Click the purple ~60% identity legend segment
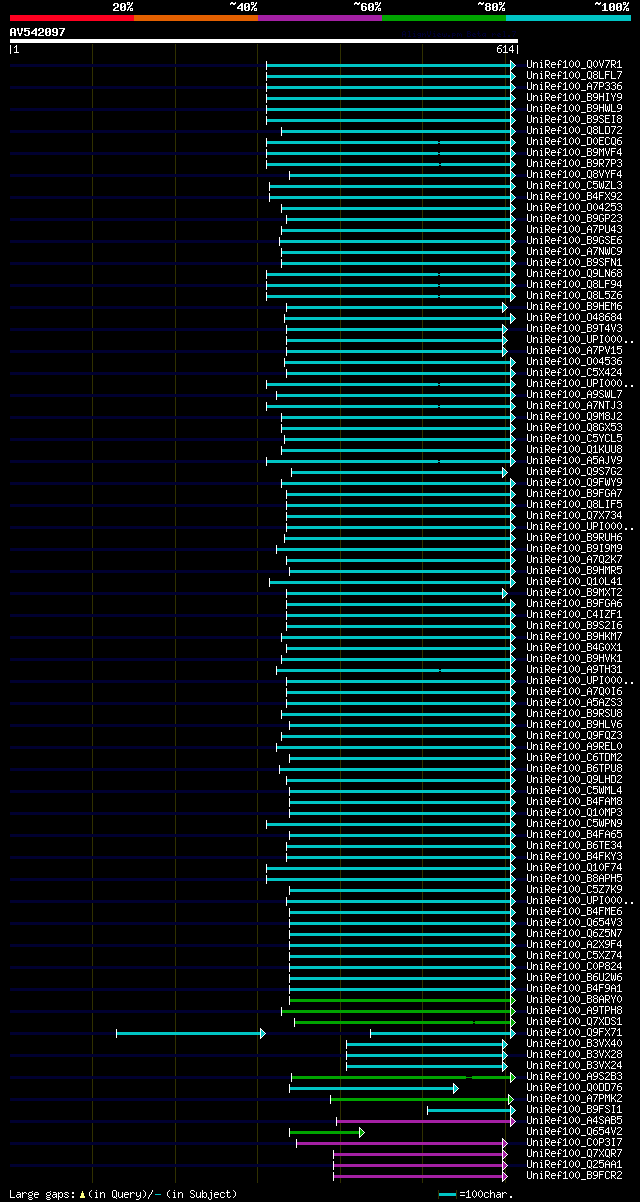The width and height of the screenshot is (640, 1202). click(x=320, y=18)
